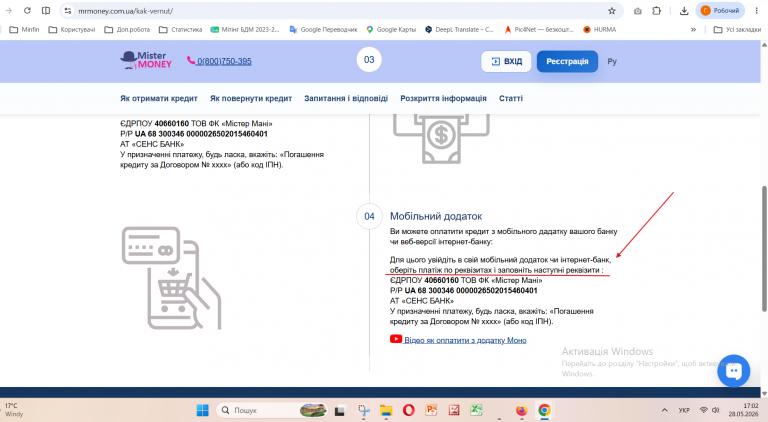This screenshot has width=768, height=422.
Task: Expand the hidden bookmarks chevron
Action: pyautogui.click(x=694, y=29)
